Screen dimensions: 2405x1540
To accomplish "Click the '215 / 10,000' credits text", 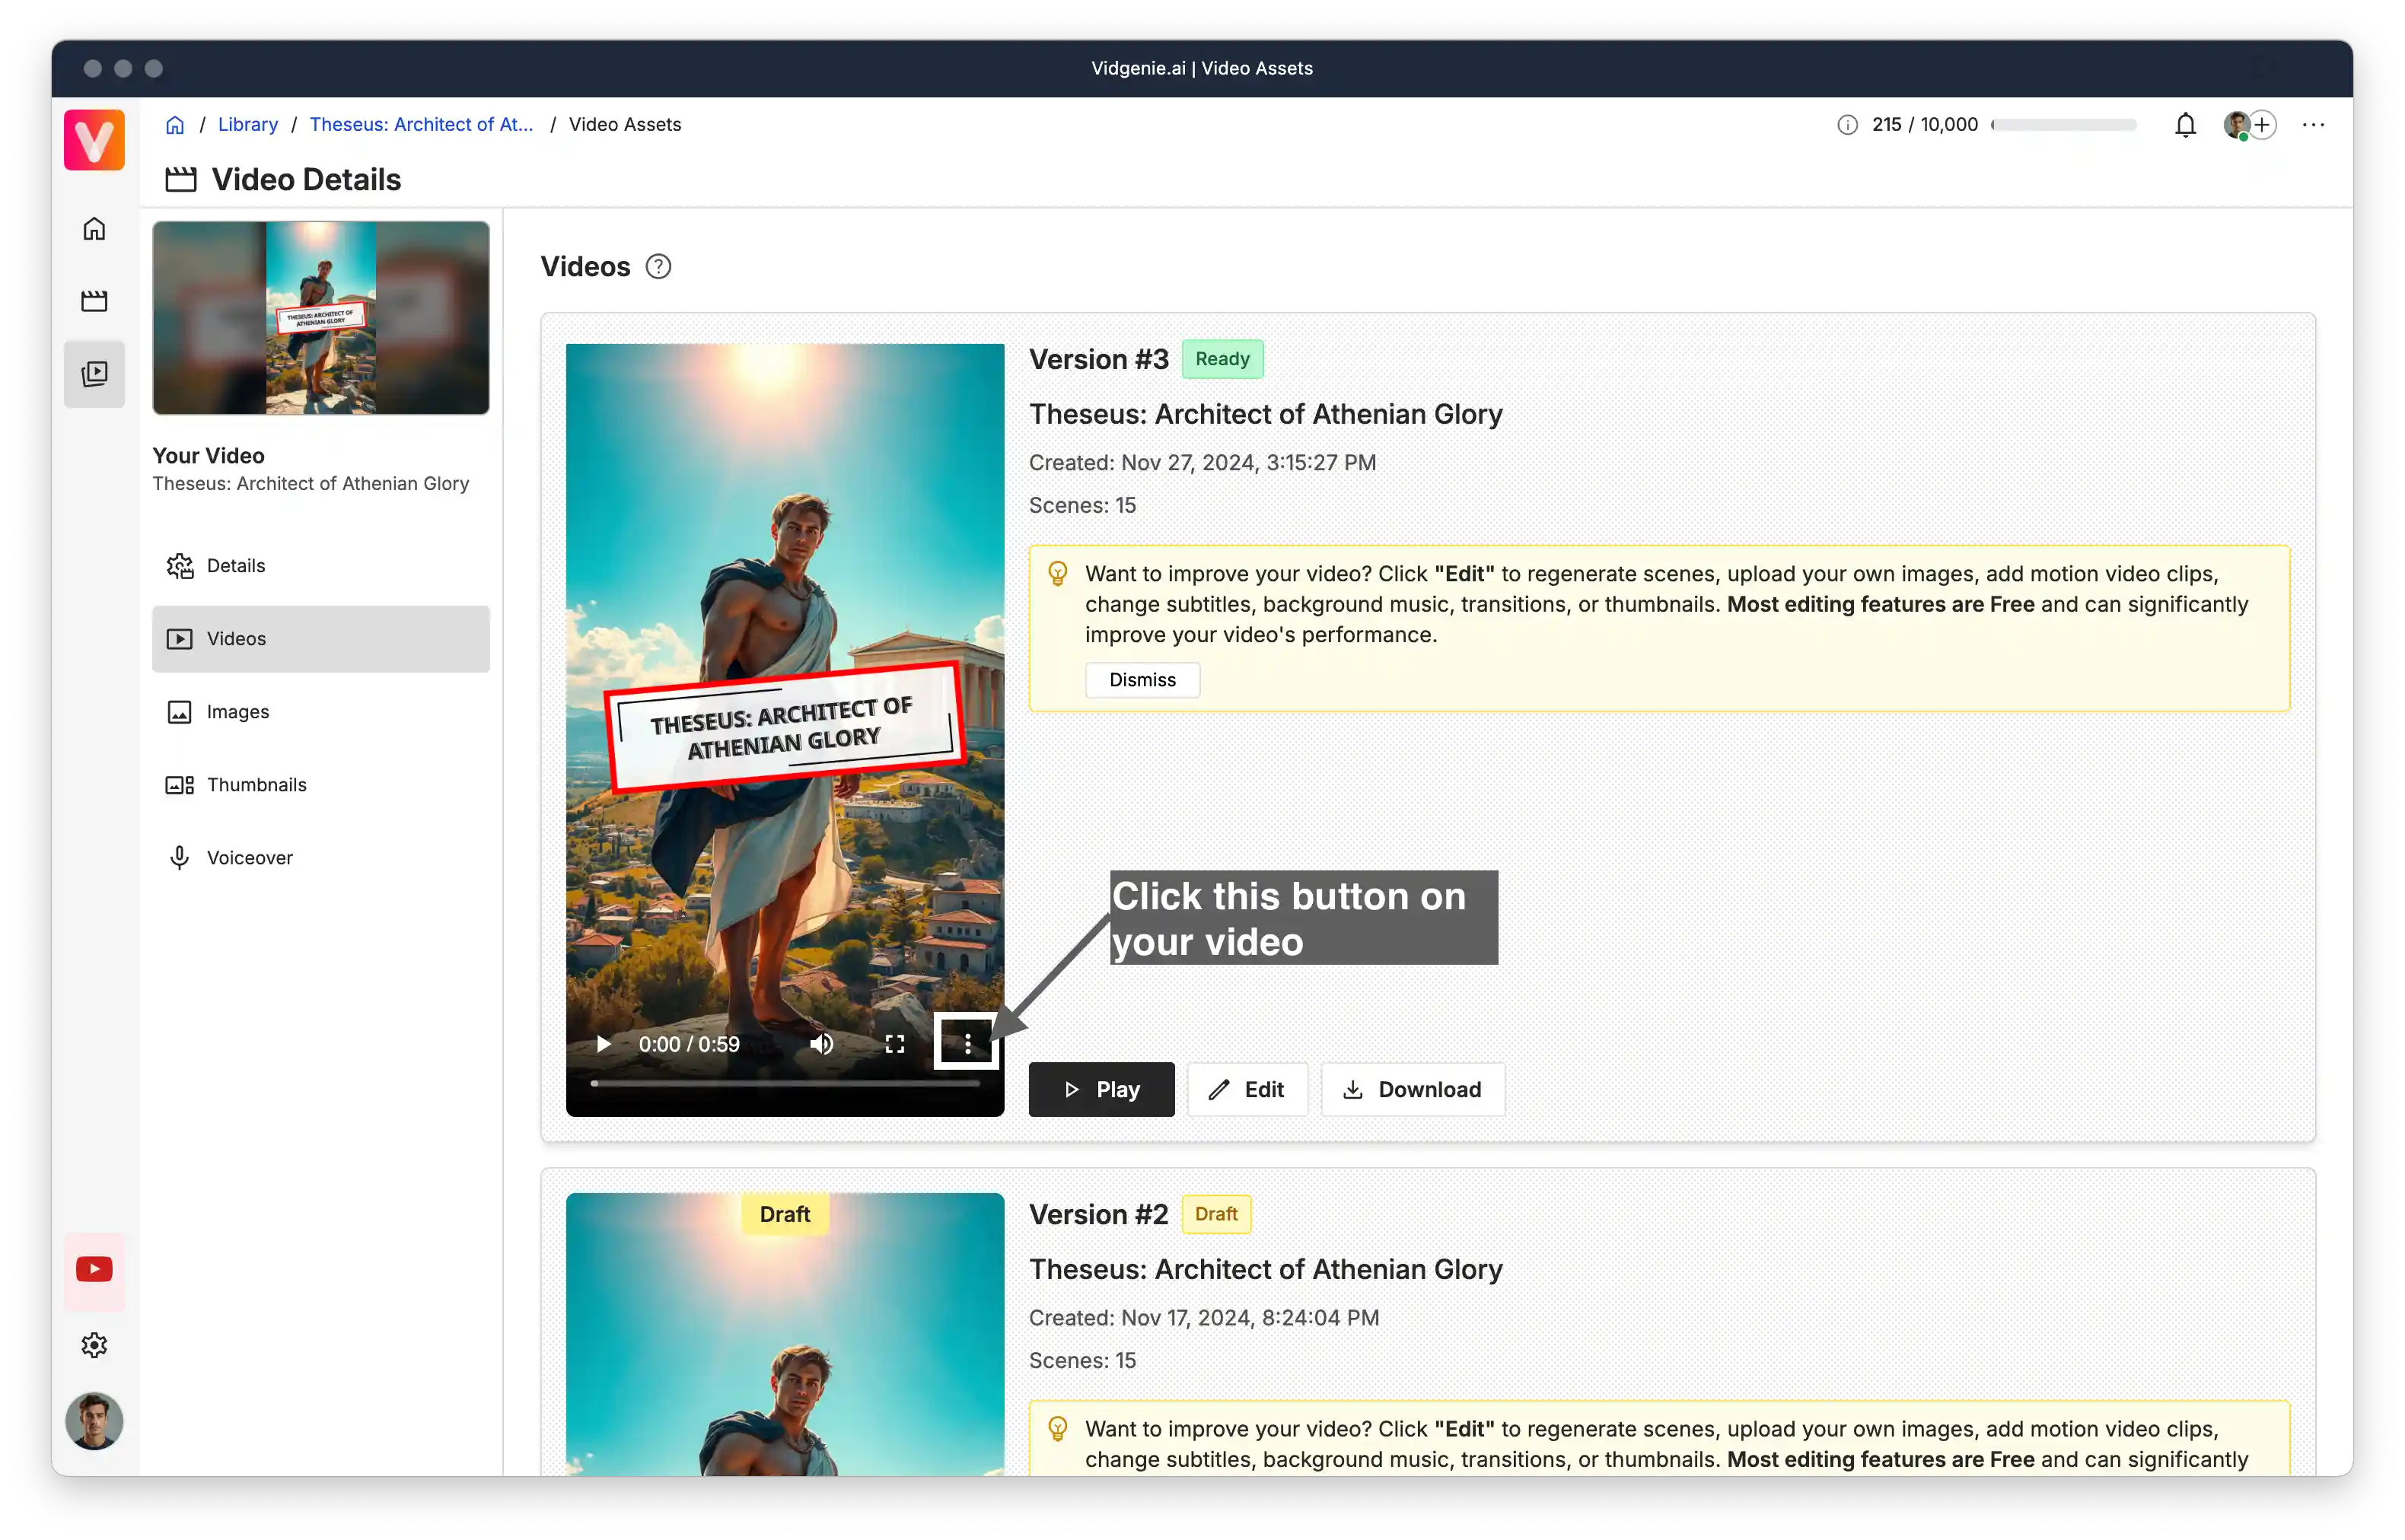I will coord(1925,125).
